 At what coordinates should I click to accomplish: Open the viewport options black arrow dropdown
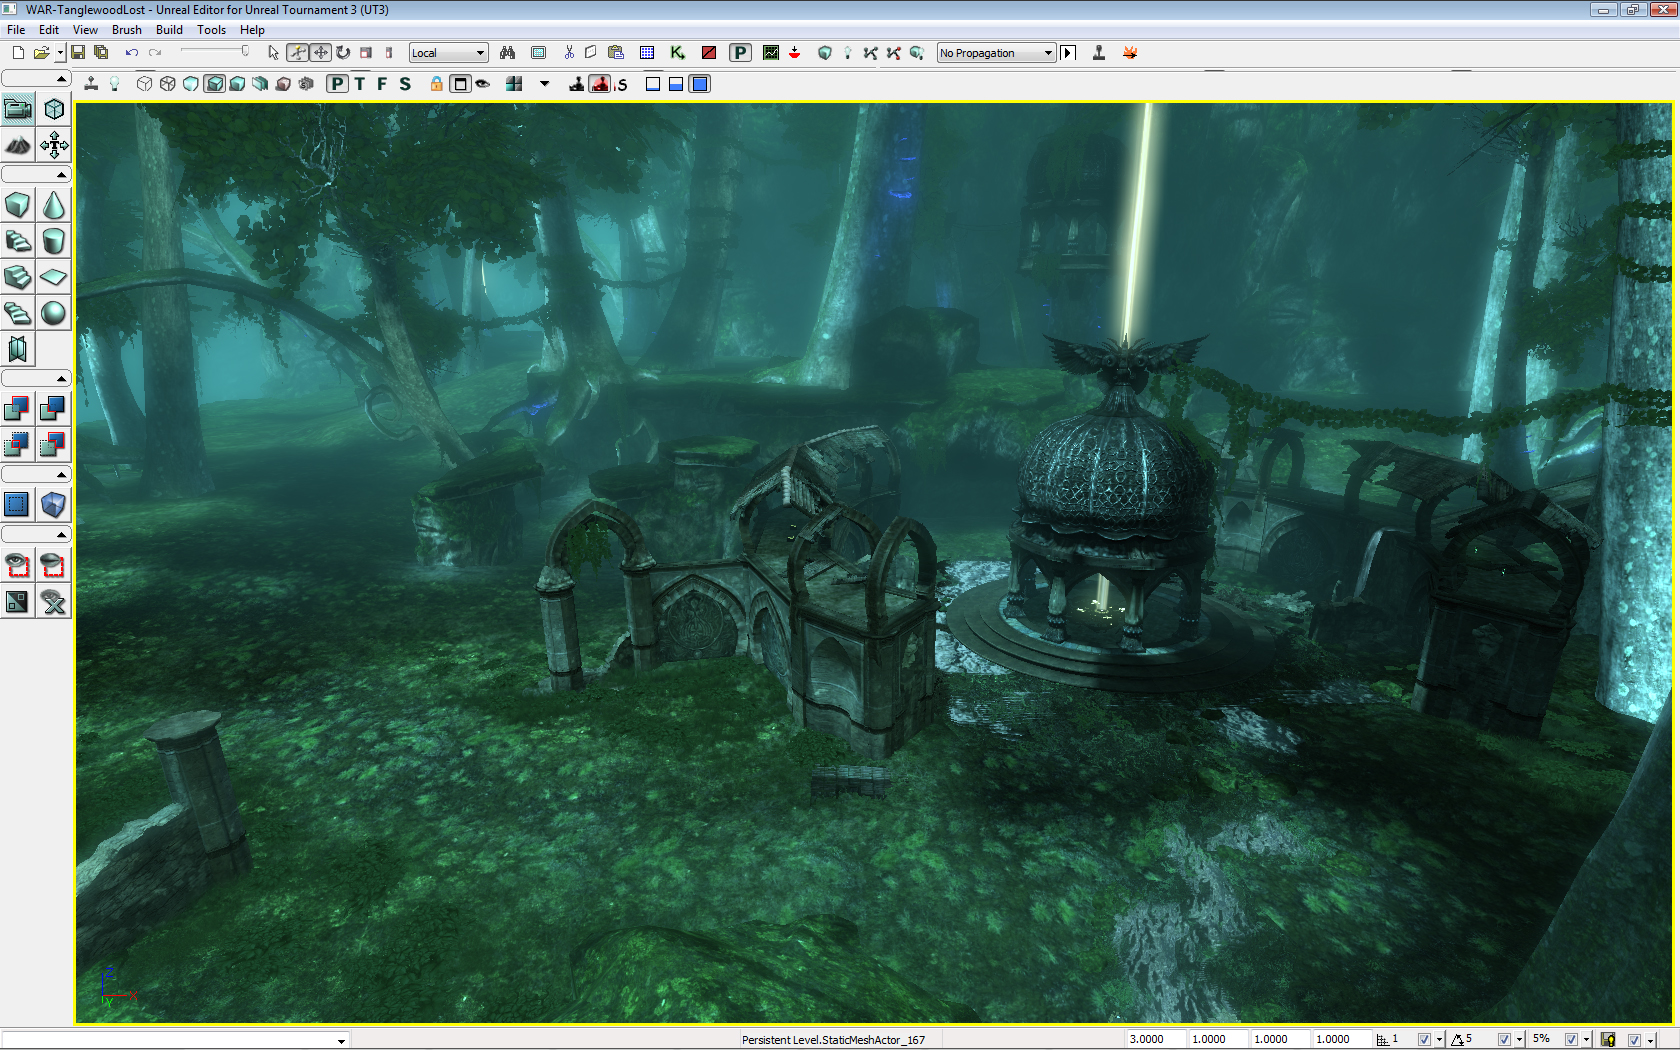(x=545, y=84)
